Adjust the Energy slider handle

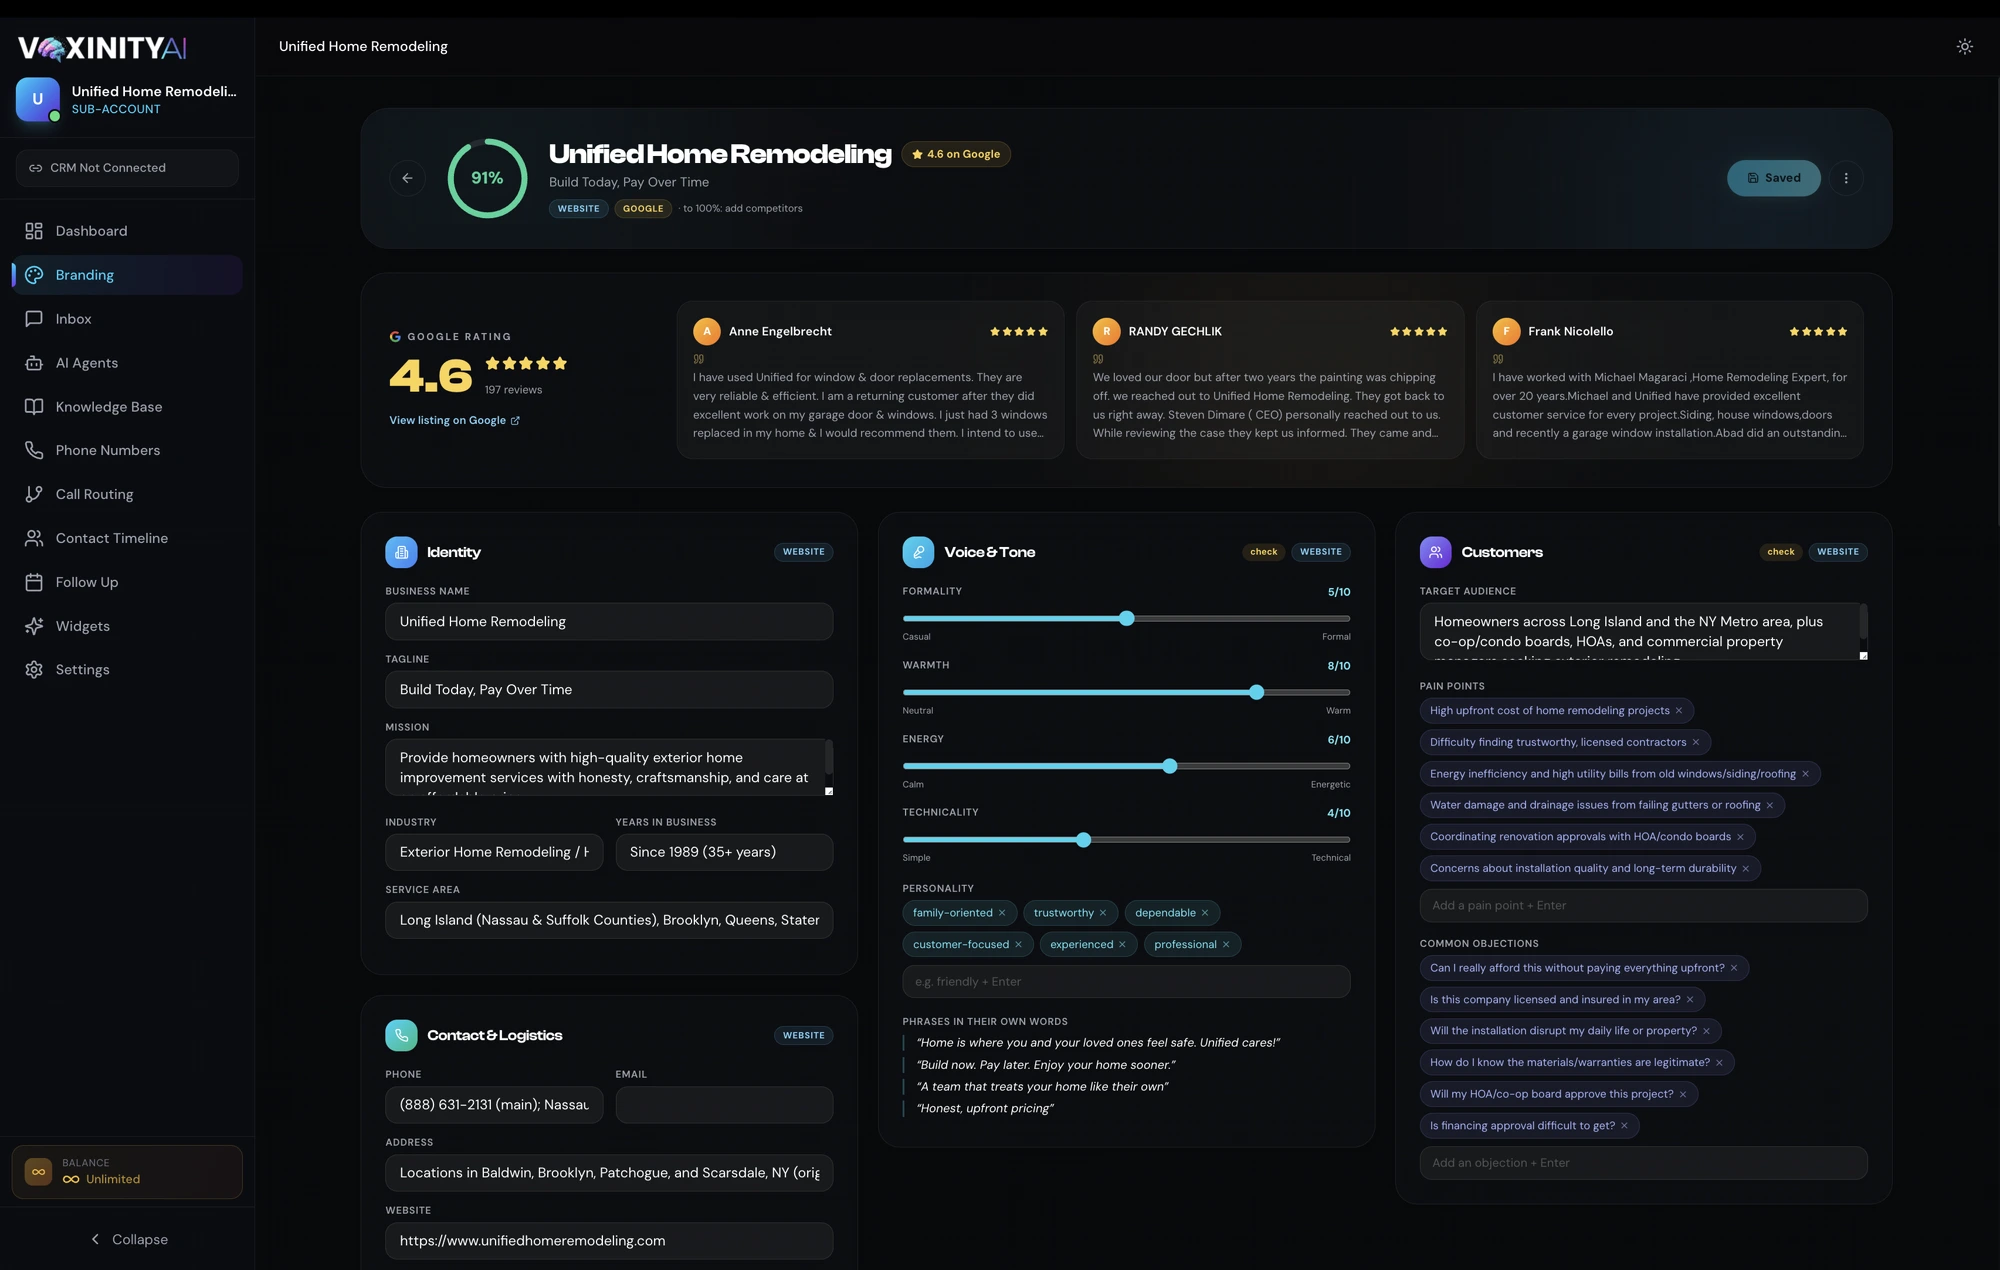click(x=1170, y=766)
